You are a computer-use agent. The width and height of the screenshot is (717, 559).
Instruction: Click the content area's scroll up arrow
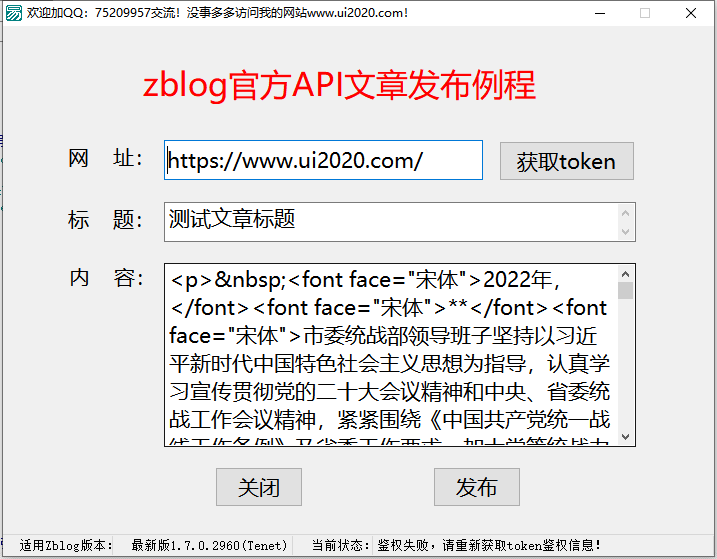pos(626,274)
